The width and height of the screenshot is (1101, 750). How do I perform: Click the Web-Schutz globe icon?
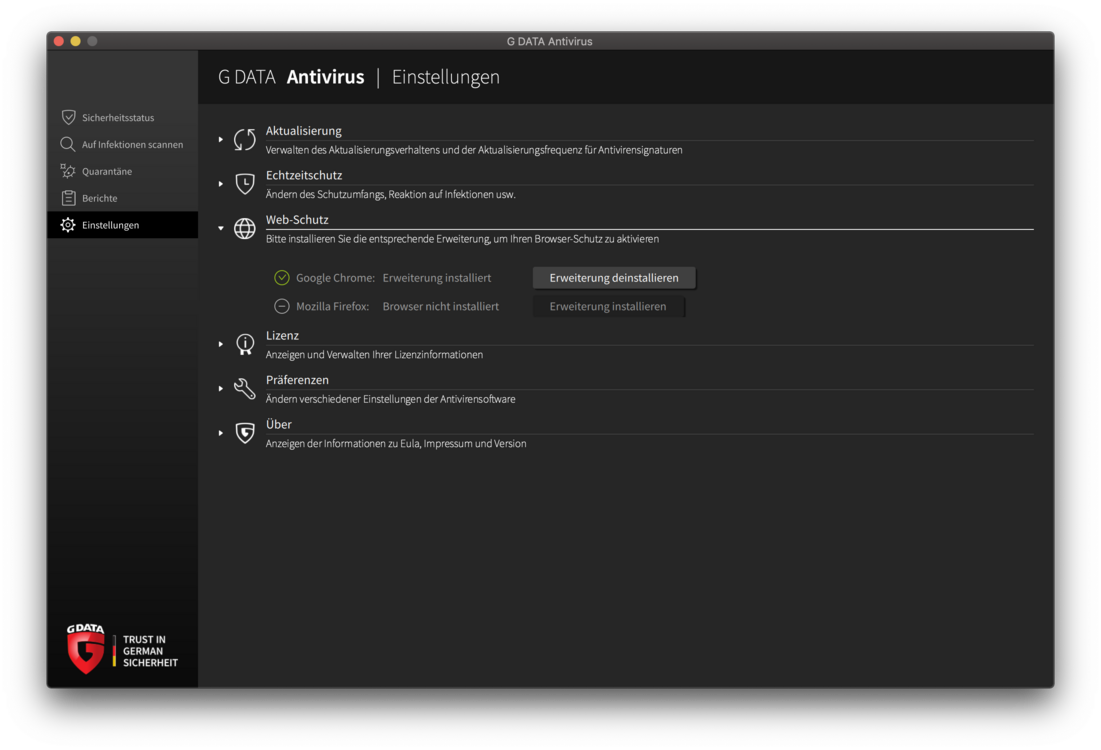(244, 228)
